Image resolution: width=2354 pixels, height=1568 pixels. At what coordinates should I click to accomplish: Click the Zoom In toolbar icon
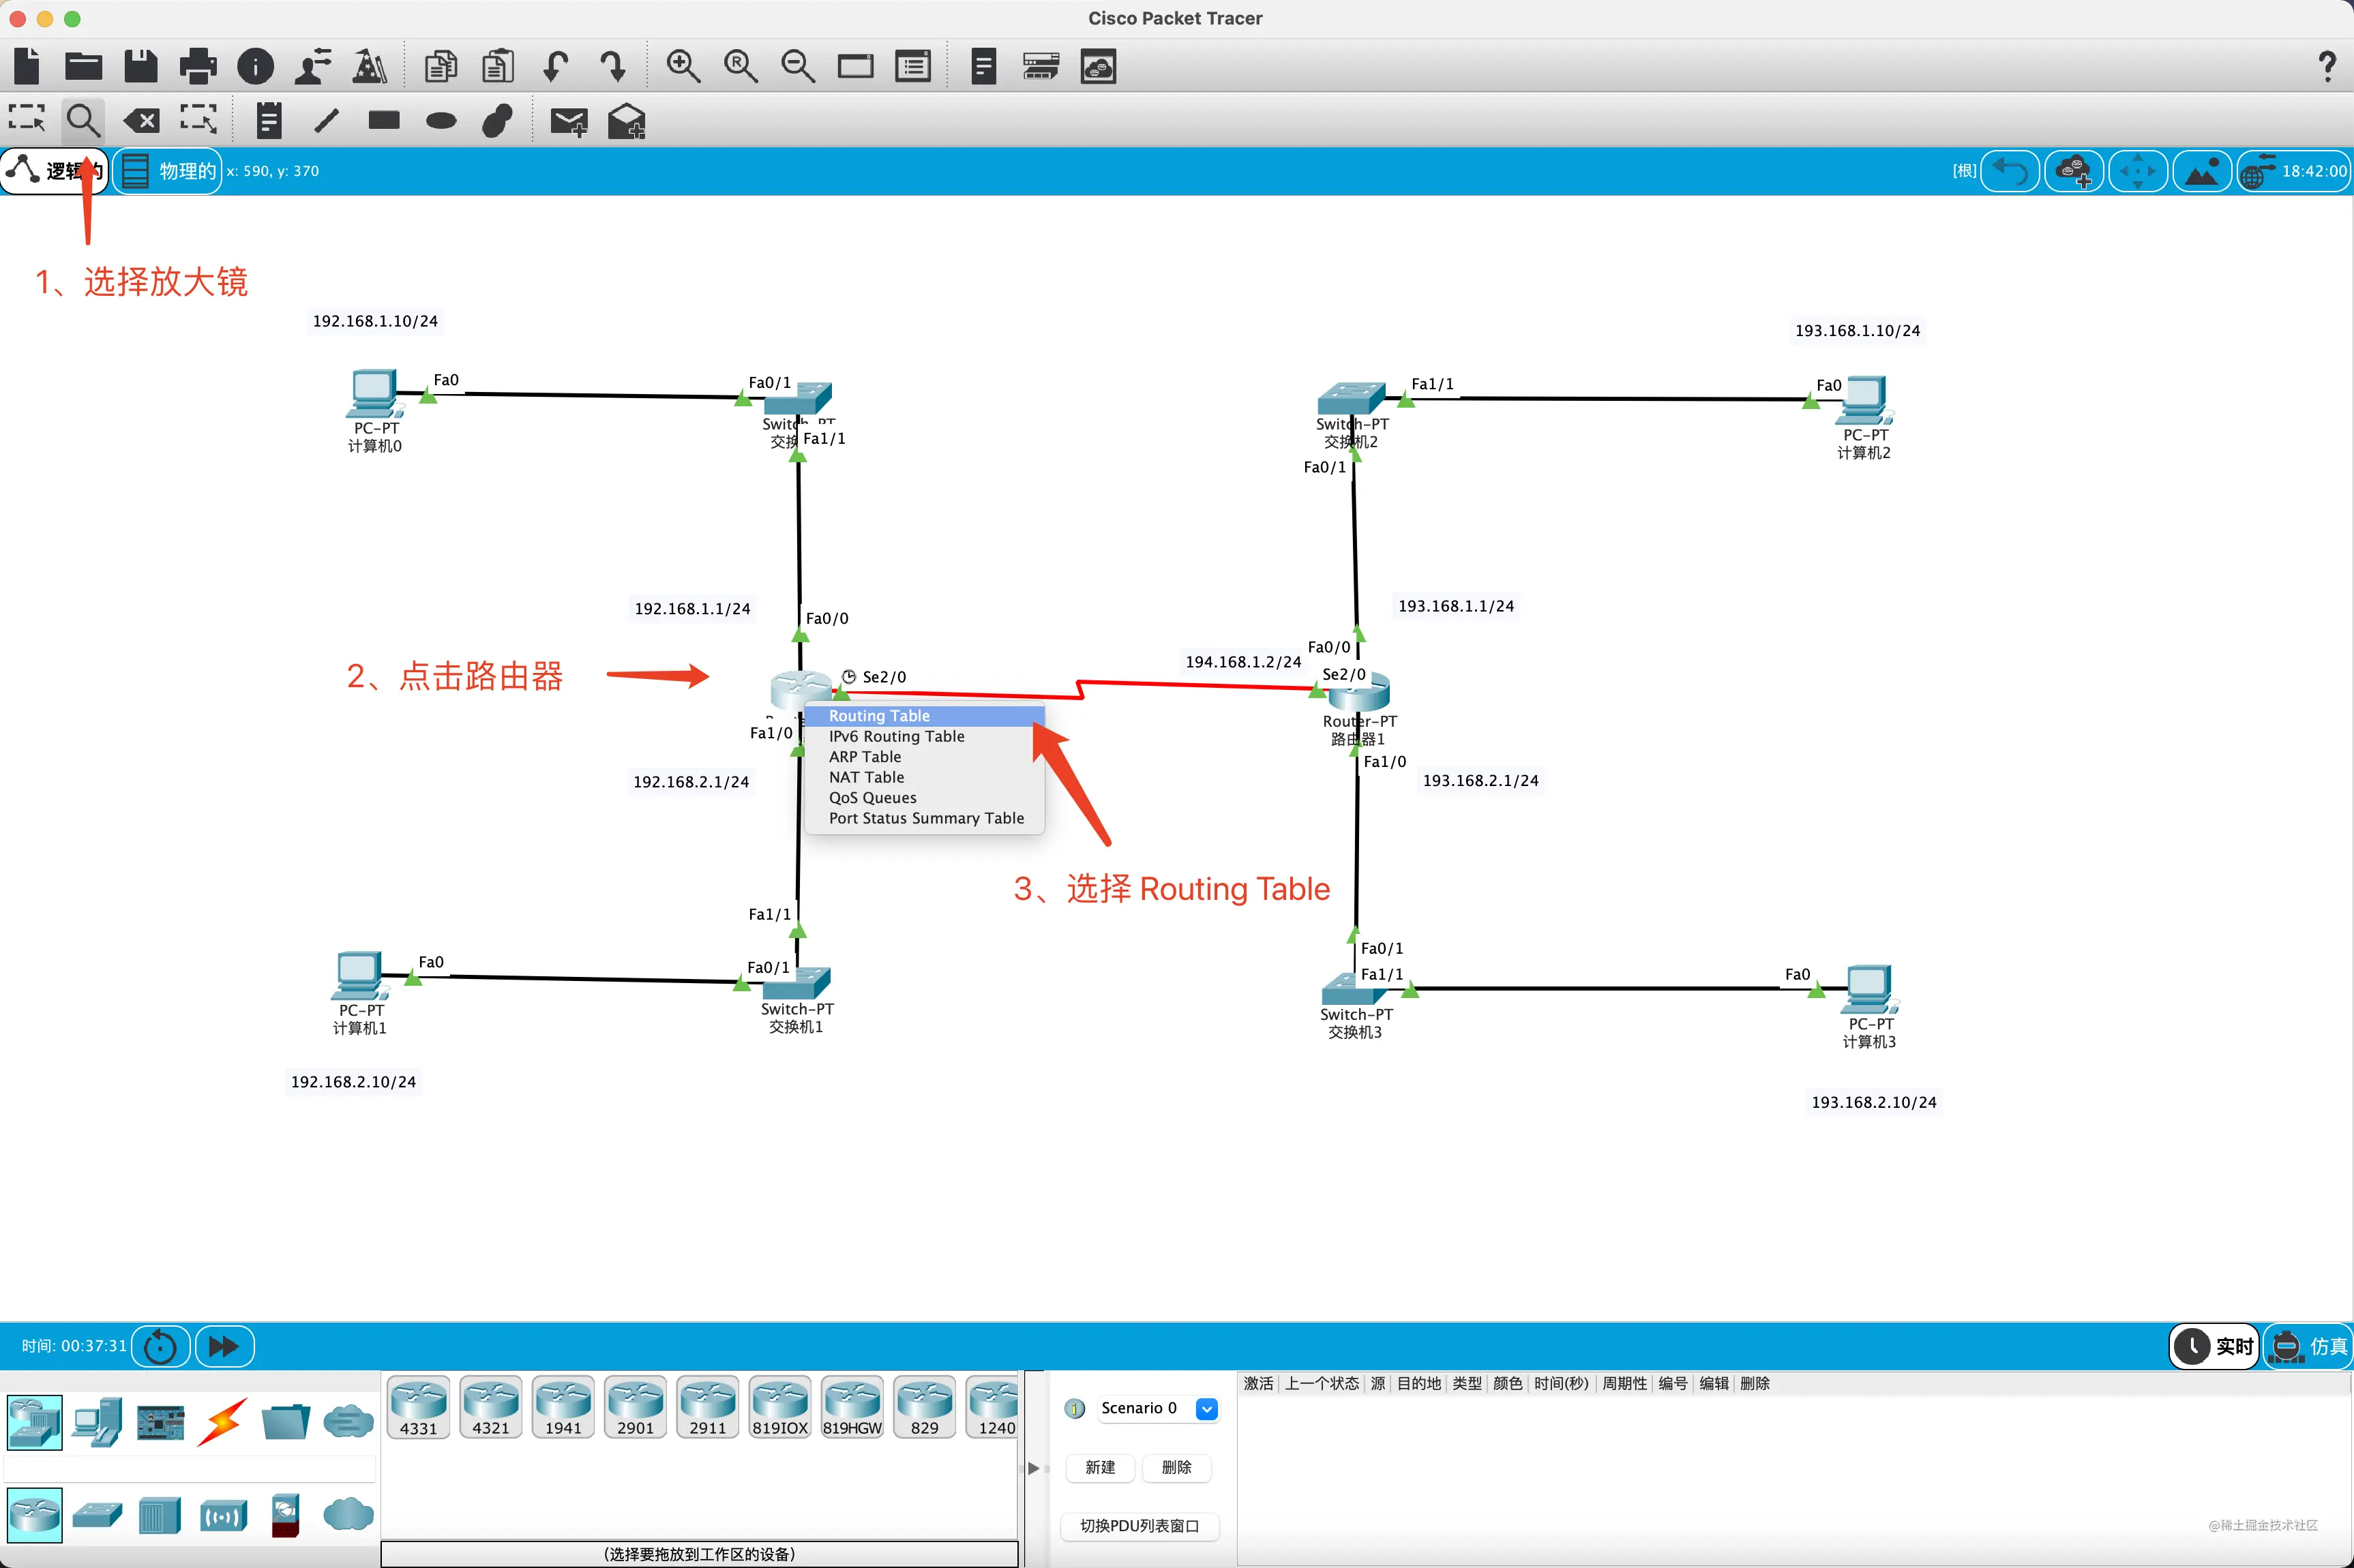pyautogui.click(x=683, y=67)
